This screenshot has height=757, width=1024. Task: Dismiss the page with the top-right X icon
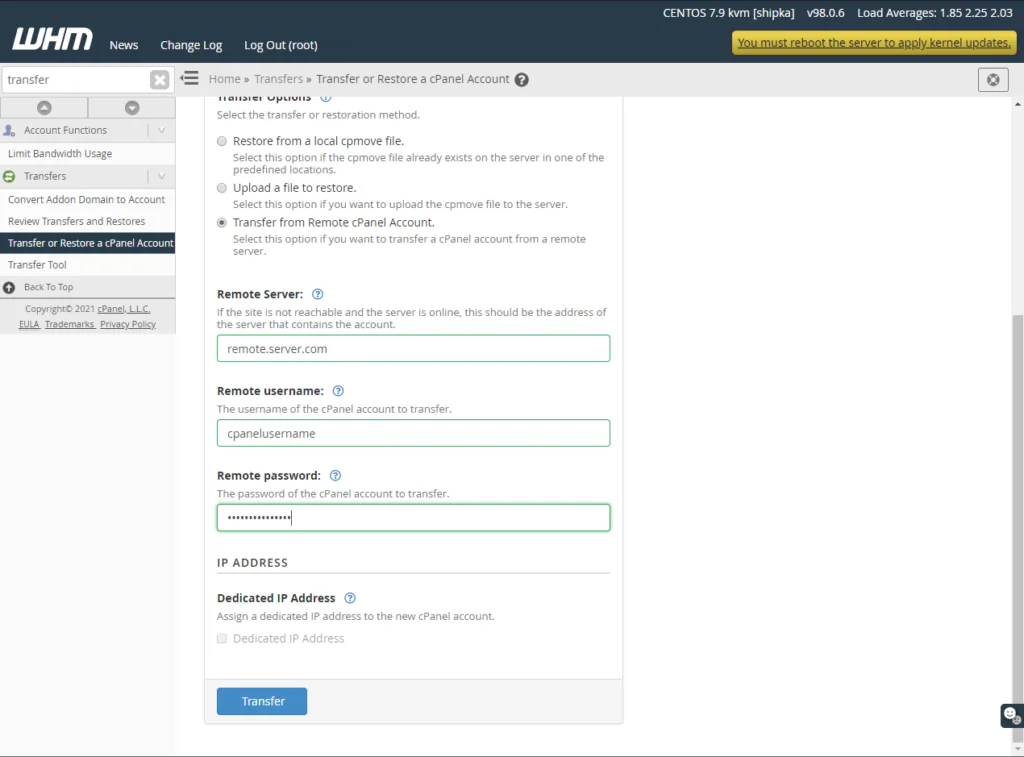992,79
